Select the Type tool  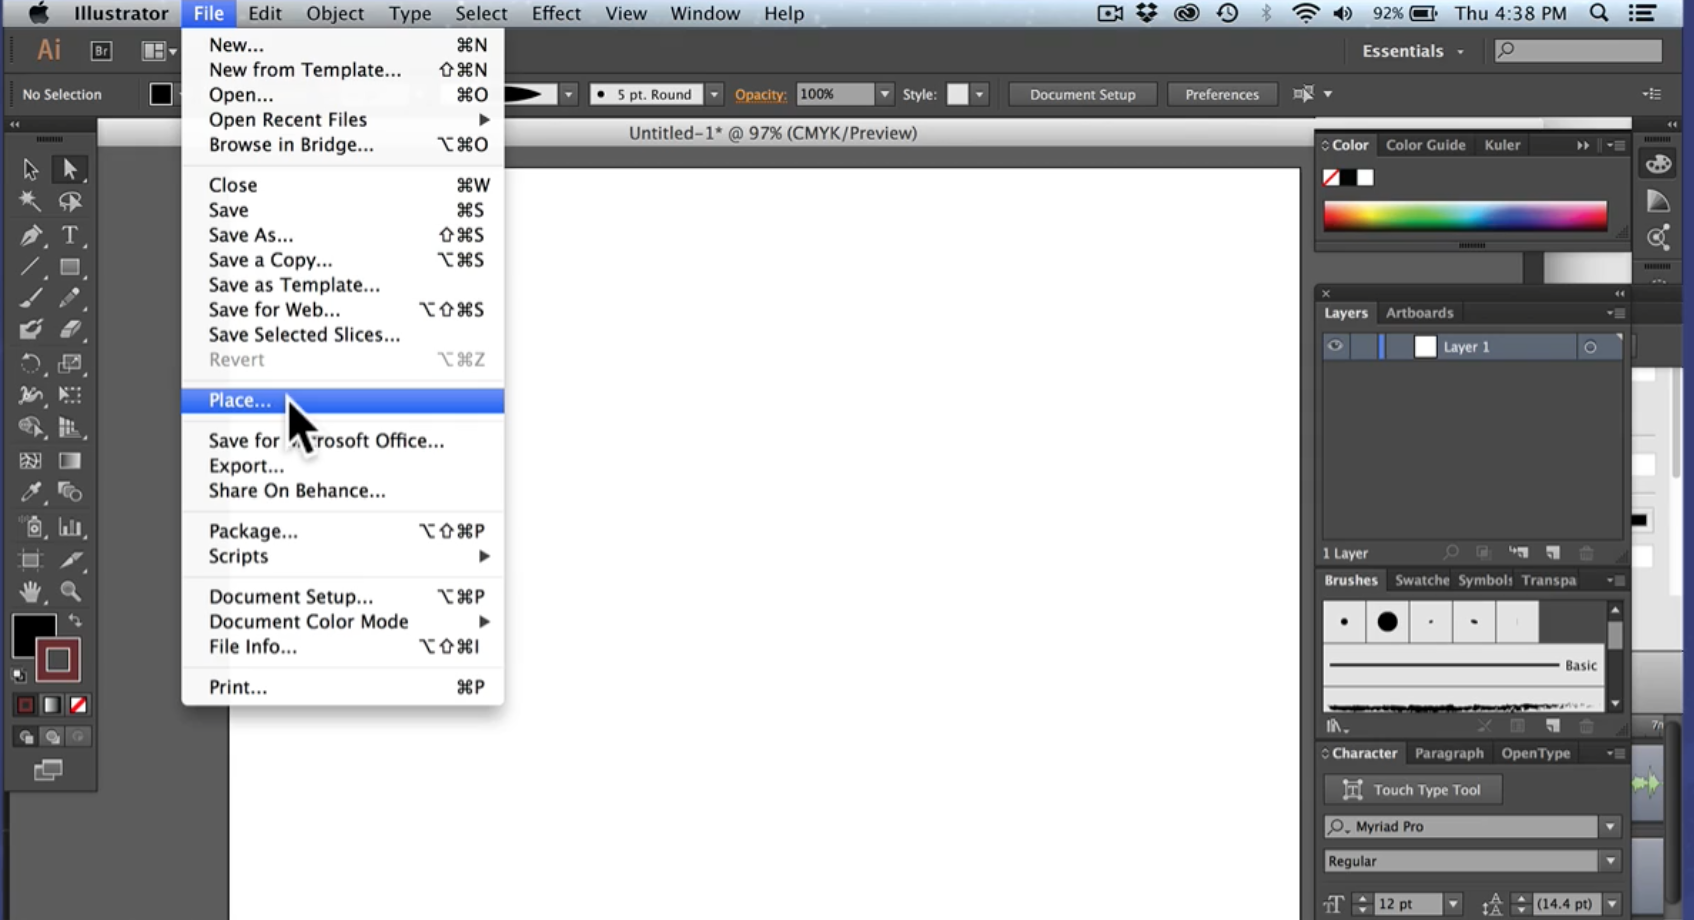(69, 235)
